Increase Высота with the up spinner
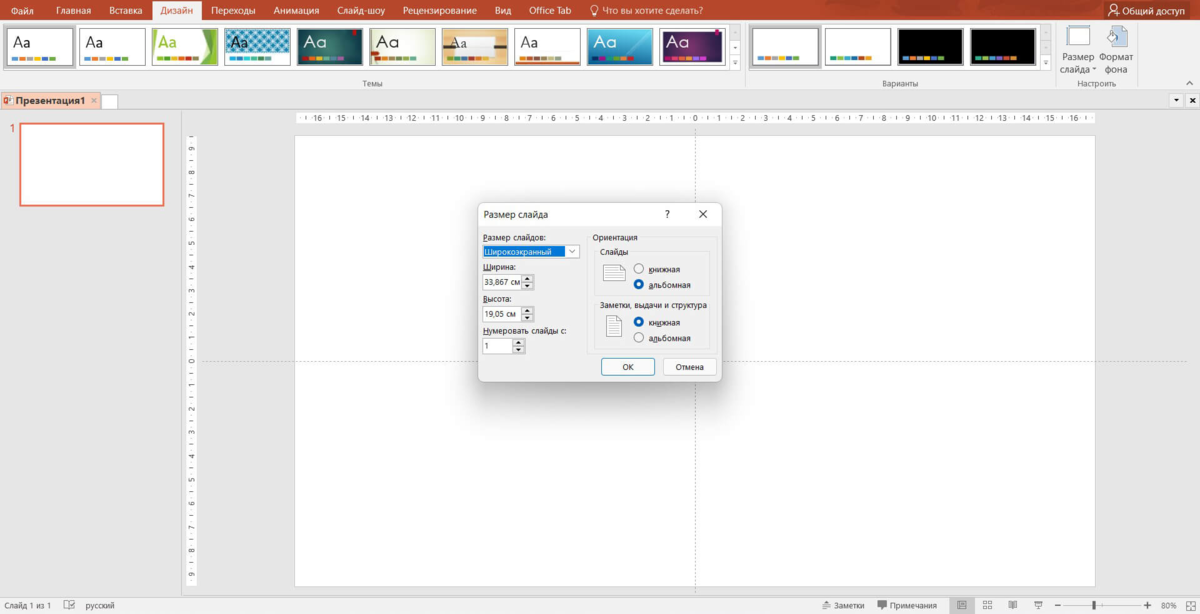1200x614 pixels. click(x=528, y=310)
